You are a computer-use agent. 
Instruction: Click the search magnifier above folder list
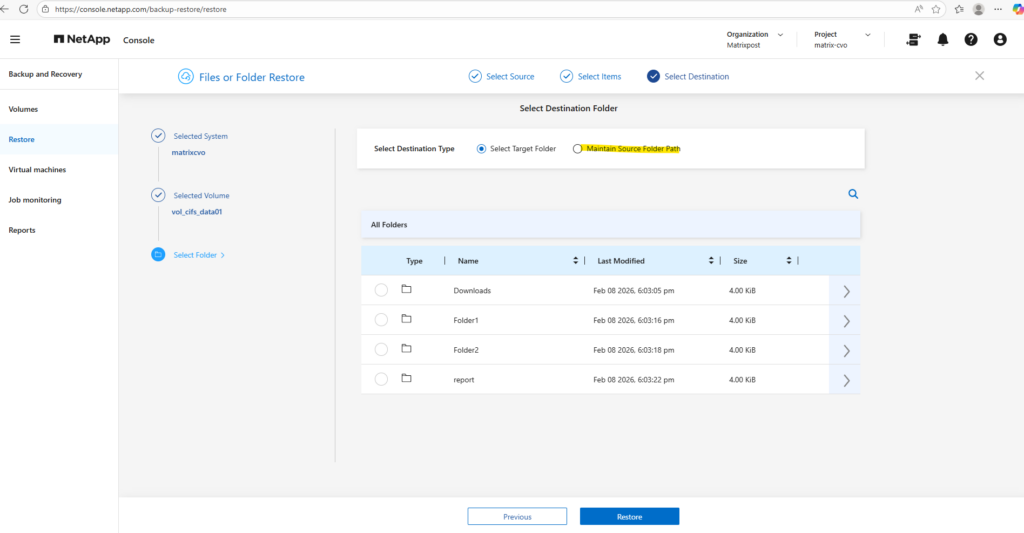[x=853, y=194]
